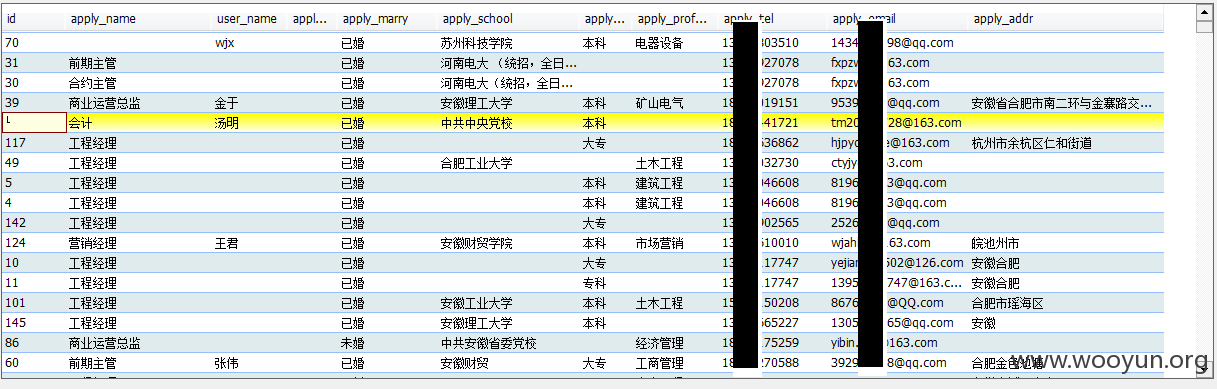Select the address cell '皖池州市'
Image resolution: width=1217 pixels, height=389 pixels.
pyautogui.click(x=995, y=243)
